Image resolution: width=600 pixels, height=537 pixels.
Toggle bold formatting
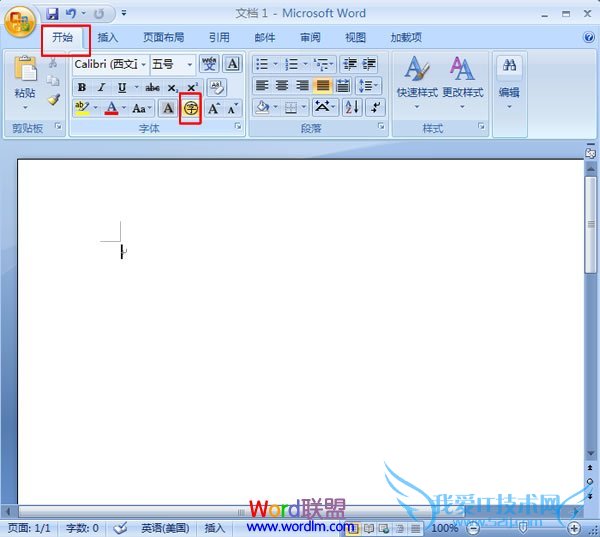coord(82,87)
